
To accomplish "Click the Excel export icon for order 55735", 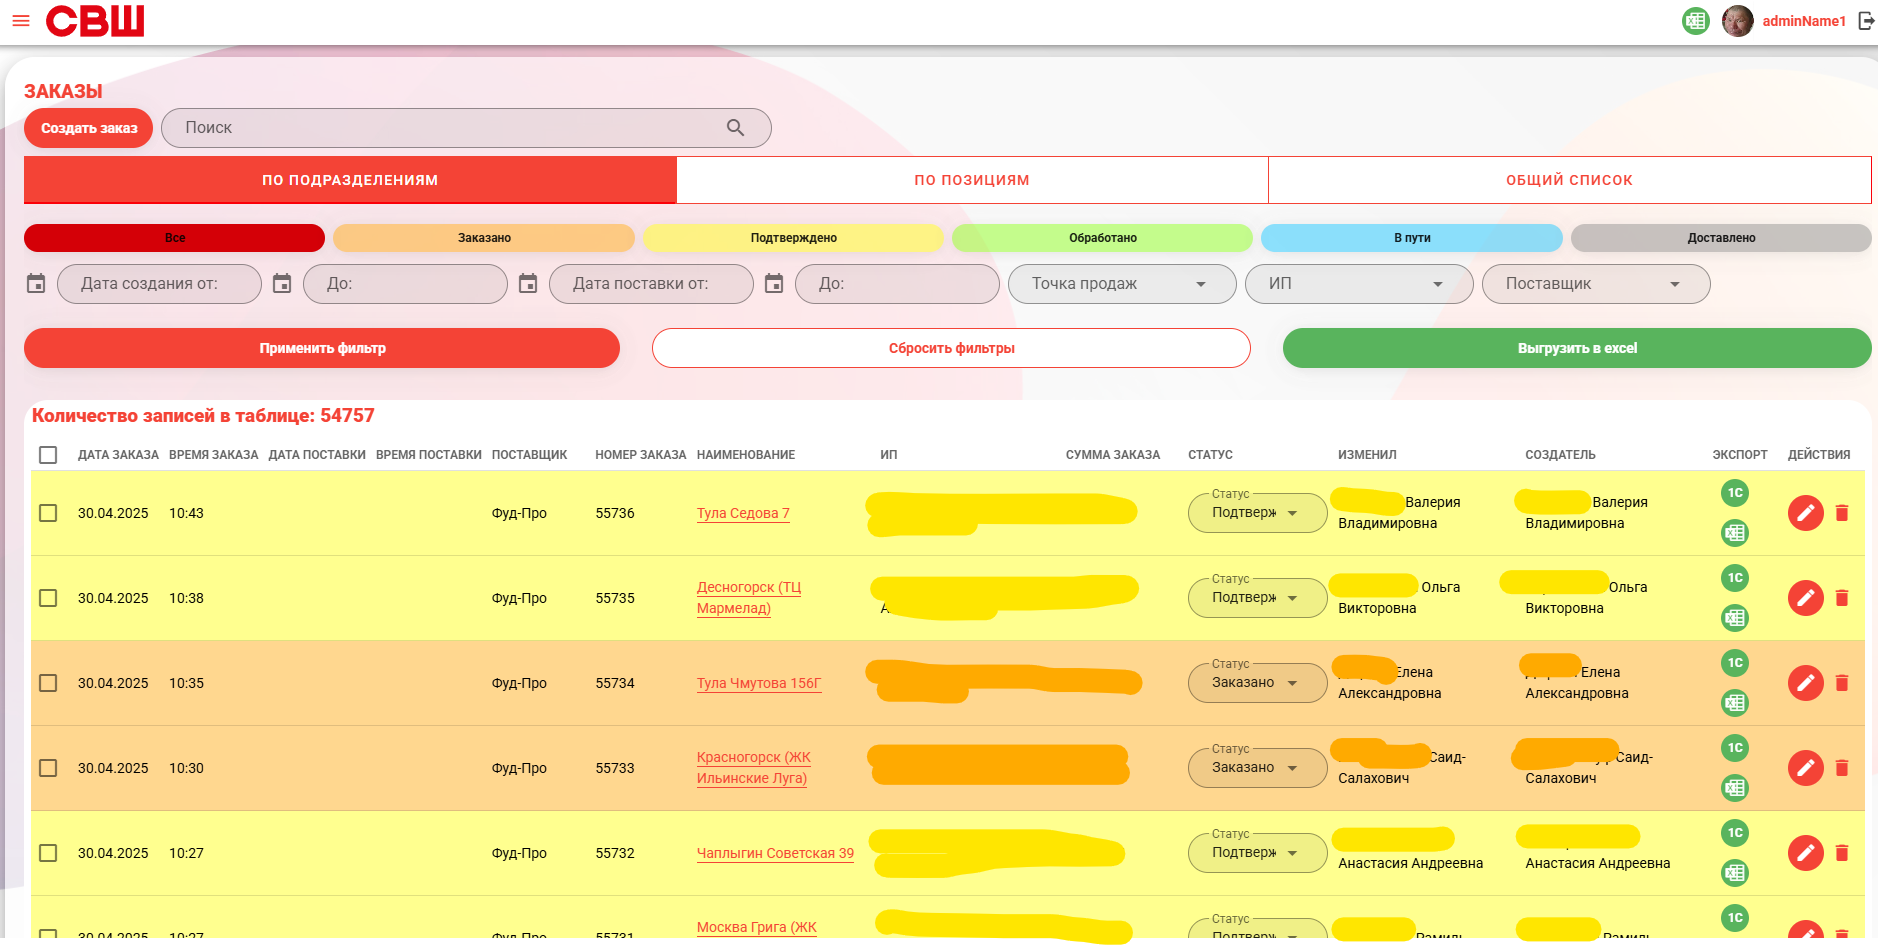I will (1735, 618).
